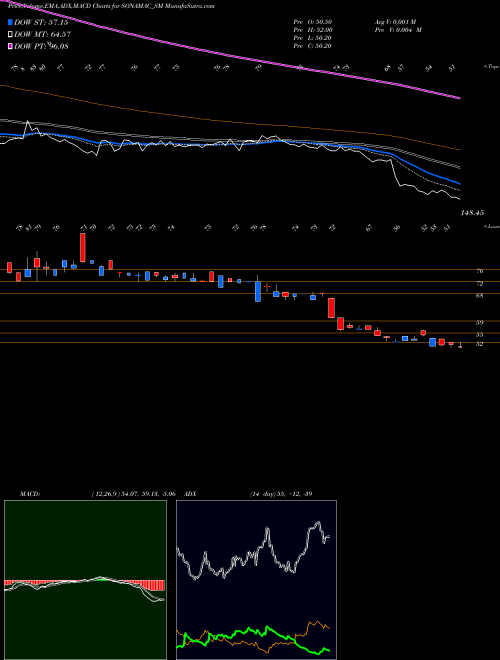The width and height of the screenshot is (500, 660).
Task: Click the Pre L: 50.20 value
Action: (x=312, y=38)
